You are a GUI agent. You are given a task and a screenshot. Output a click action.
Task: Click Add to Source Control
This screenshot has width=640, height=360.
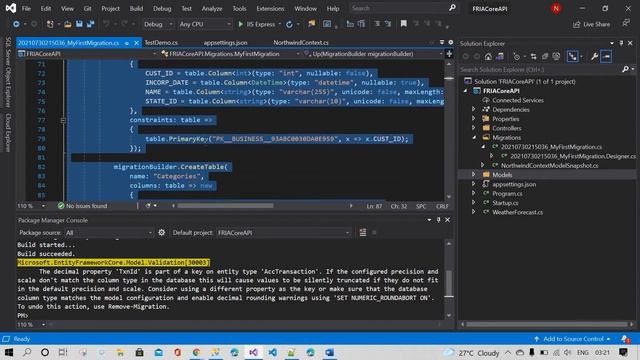pyautogui.click(x=572, y=339)
